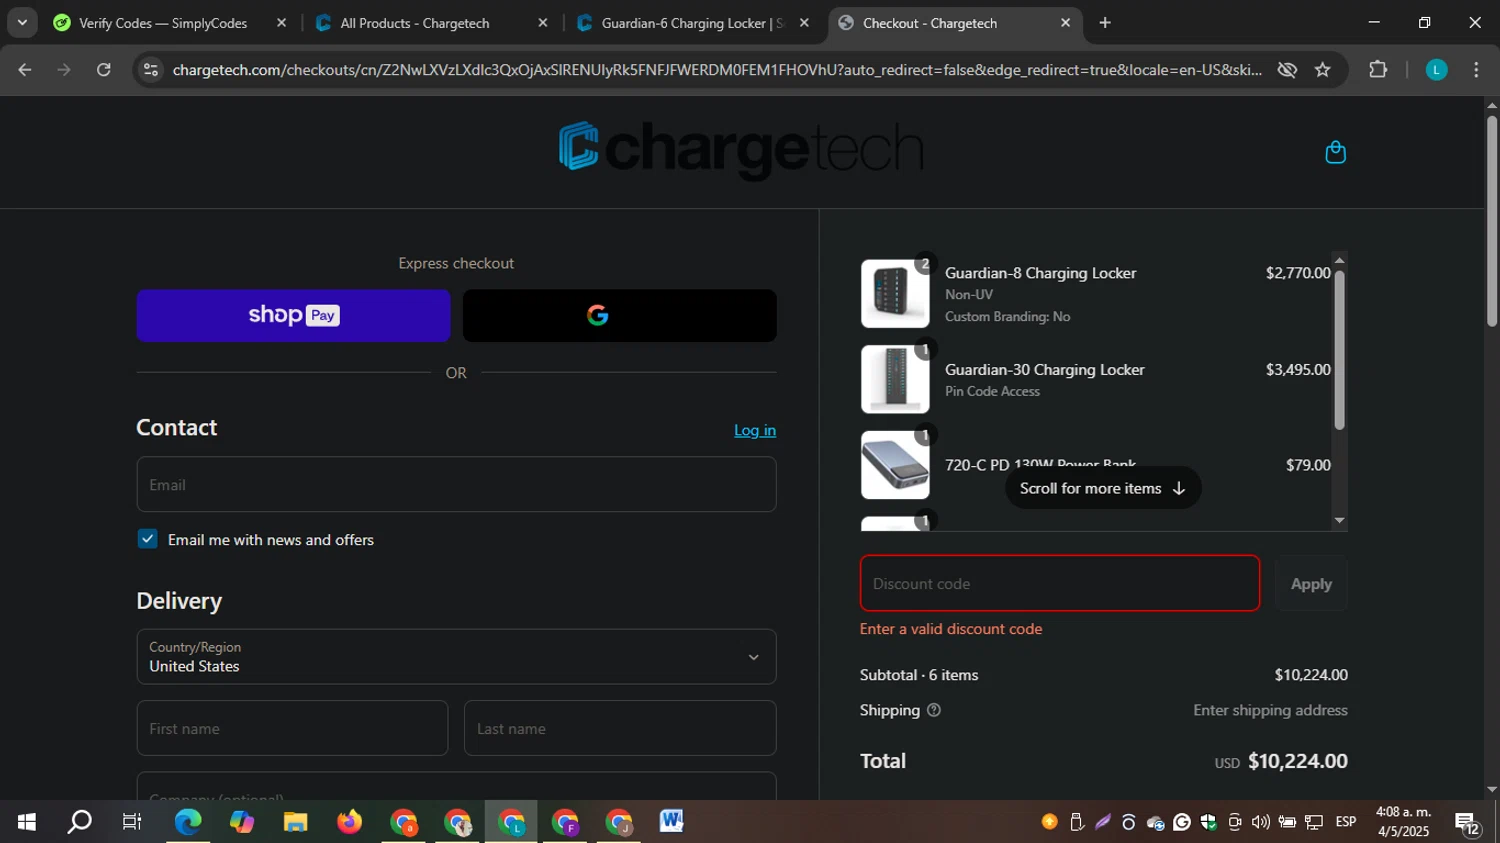Open Microsoft Word from the taskbar
Image resolution: width=1500 pixels, height=843 pixels.
pyautogui.click(x=672, y=822)
